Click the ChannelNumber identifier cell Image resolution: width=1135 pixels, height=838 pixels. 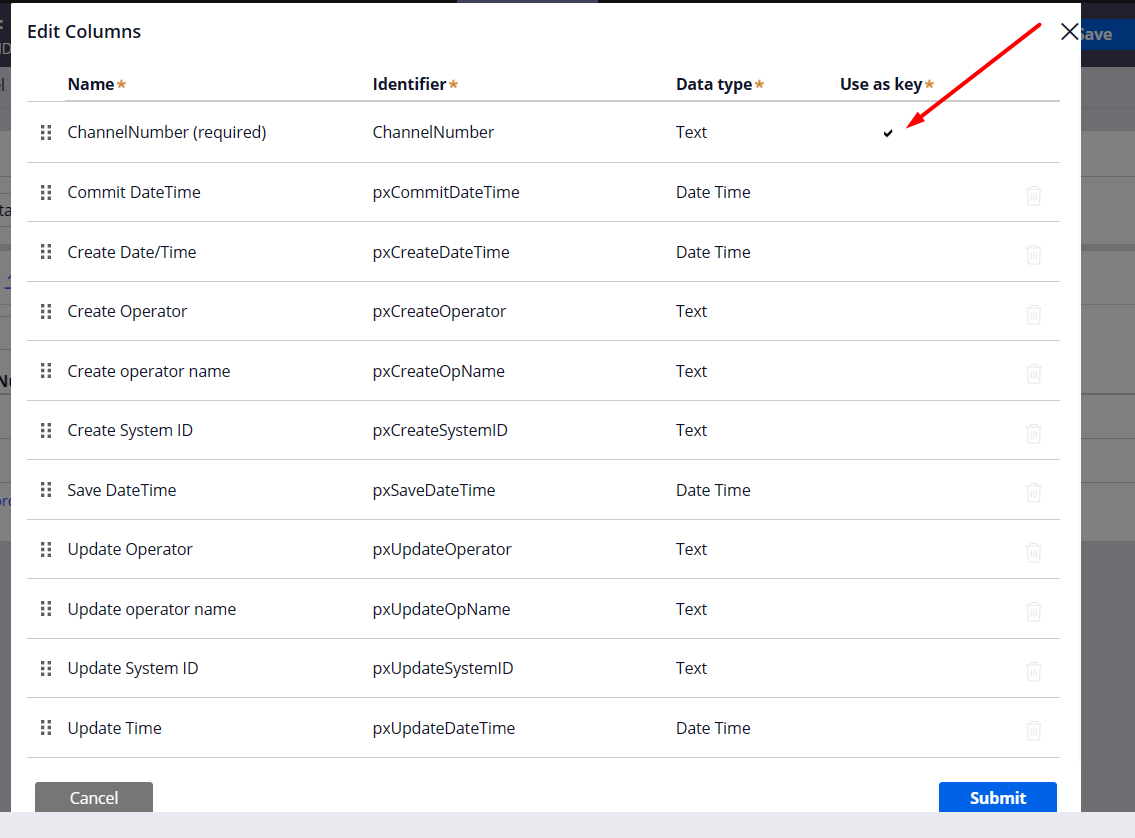[434, 132]
